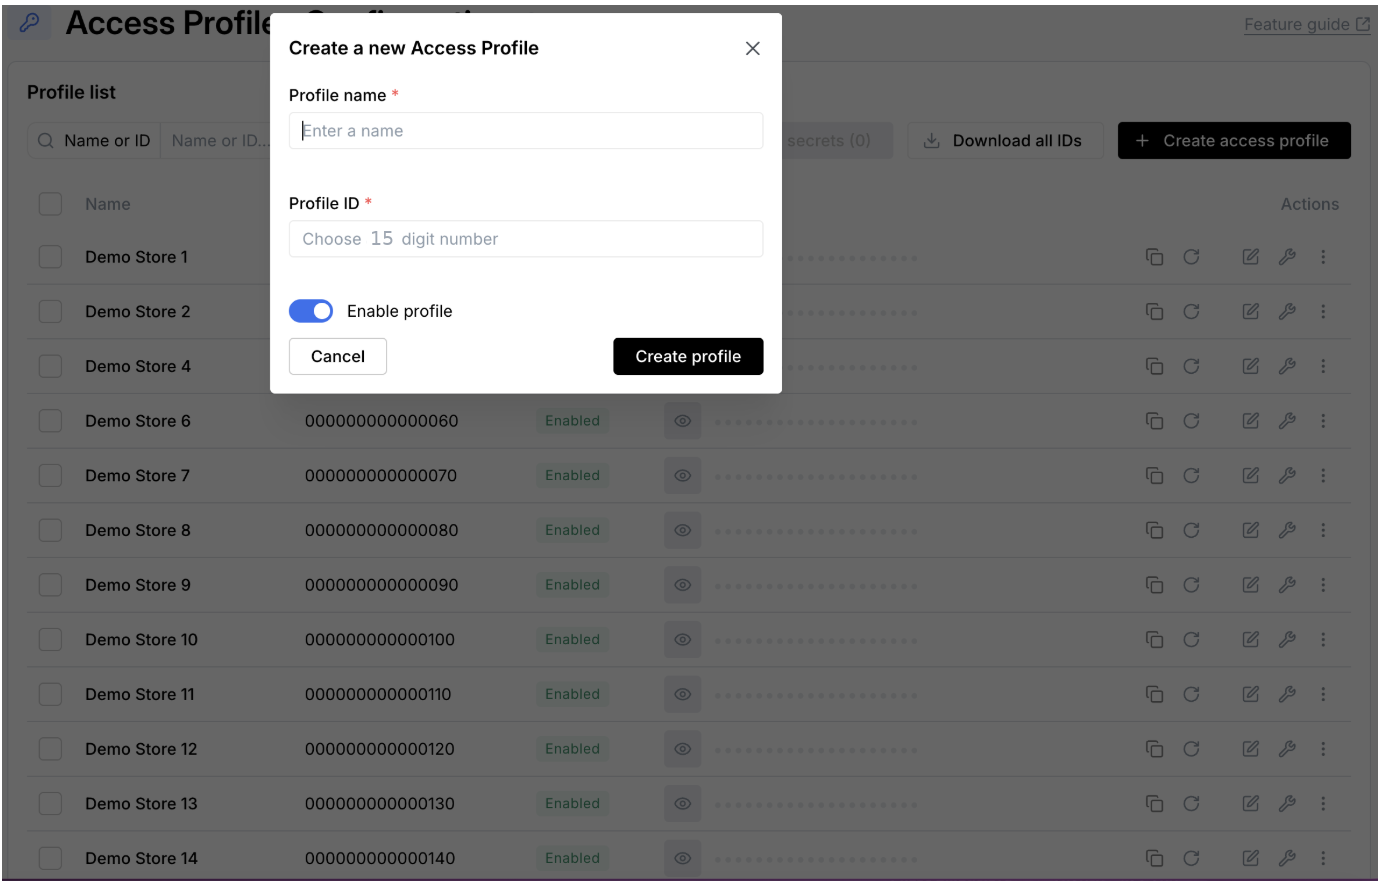Viewport: 1380px width, 881px height.
Task: Tick the select-all checkbox in Name header
Action: pyautogui.click(x=50, y=204)
